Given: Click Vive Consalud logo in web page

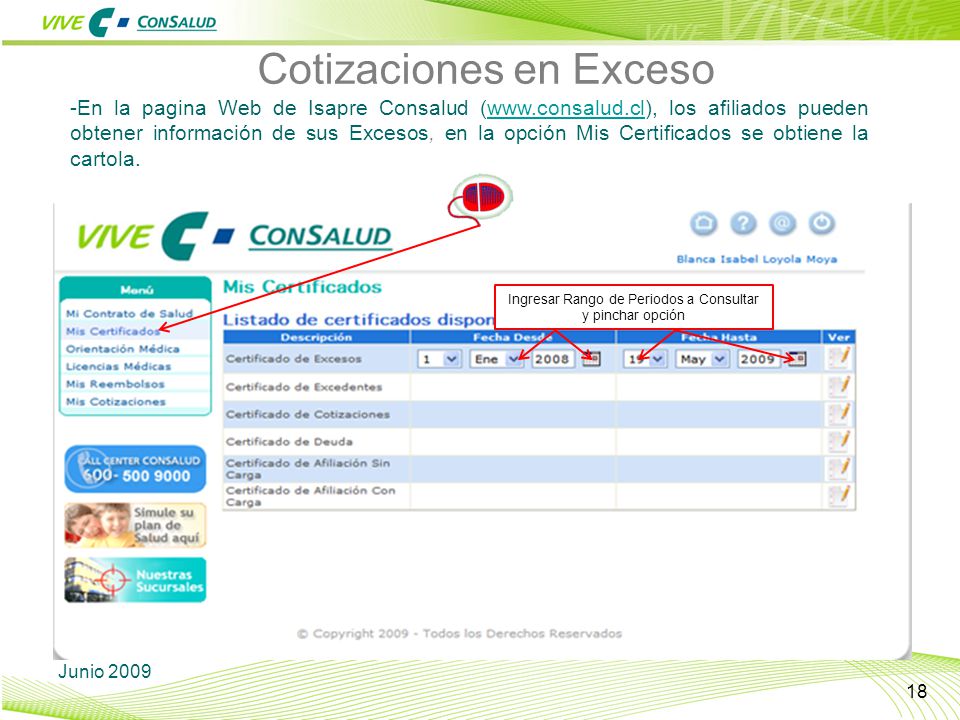Looking at the screenshot, I should [x=234, y=236].
